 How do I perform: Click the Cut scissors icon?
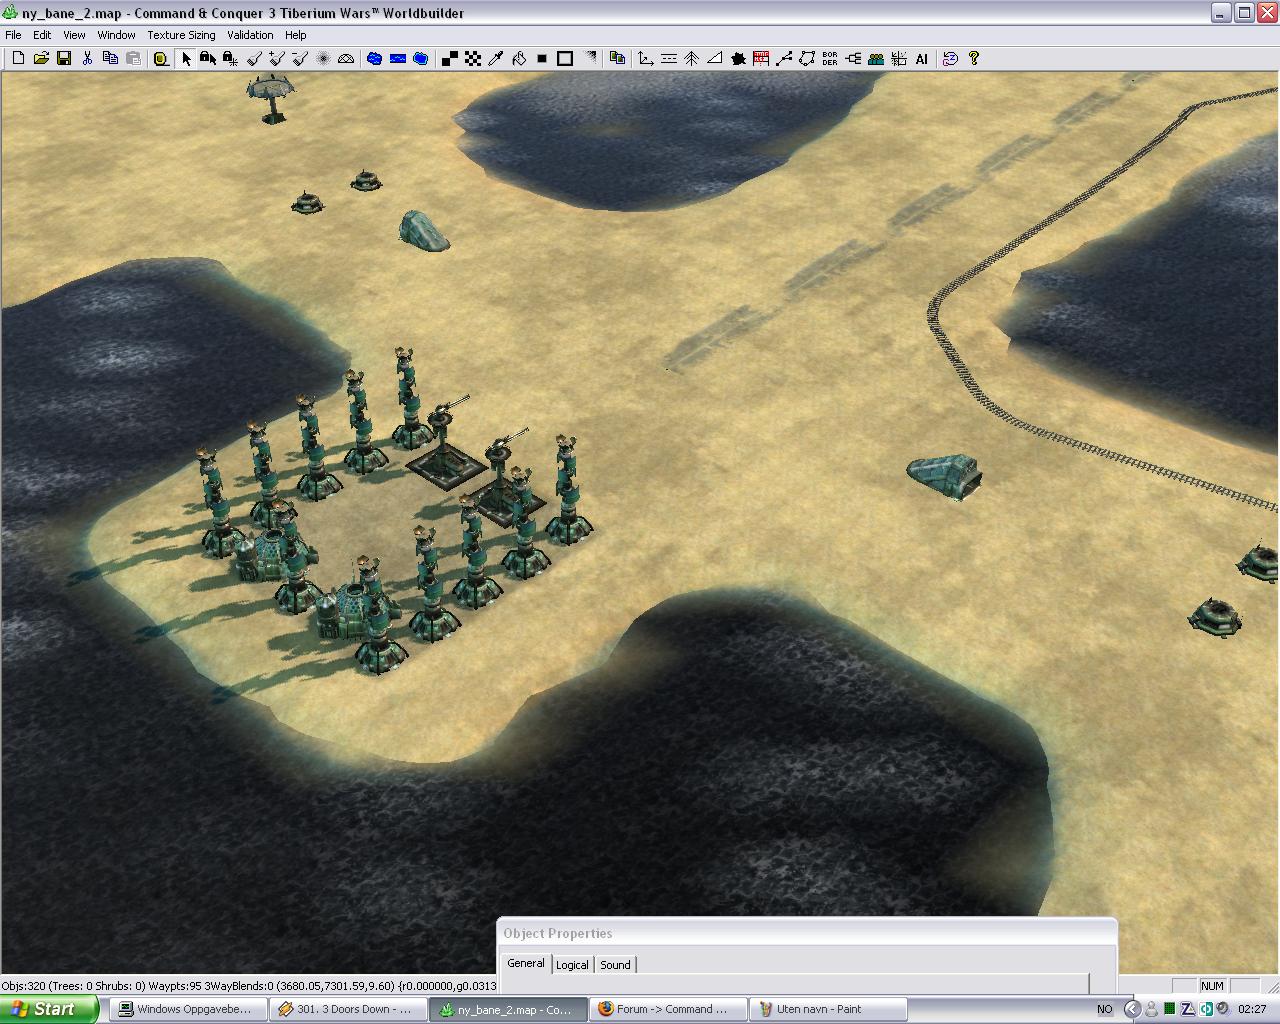(87, 59)
